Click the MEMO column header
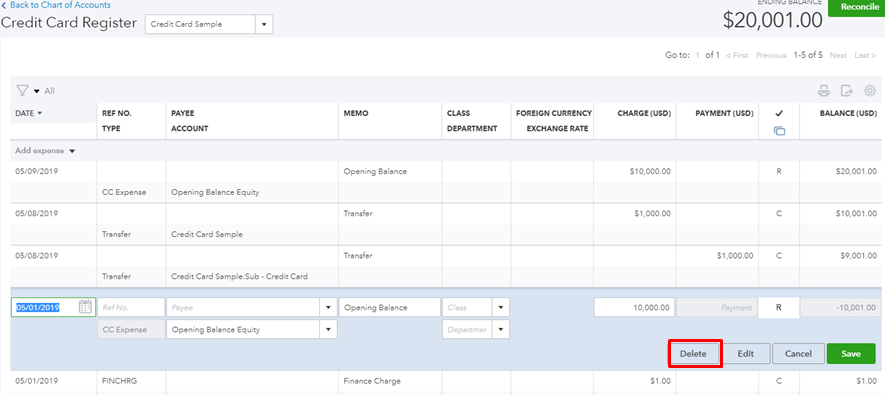The width and height of the screenshot is (885, 395). point(356,113)
